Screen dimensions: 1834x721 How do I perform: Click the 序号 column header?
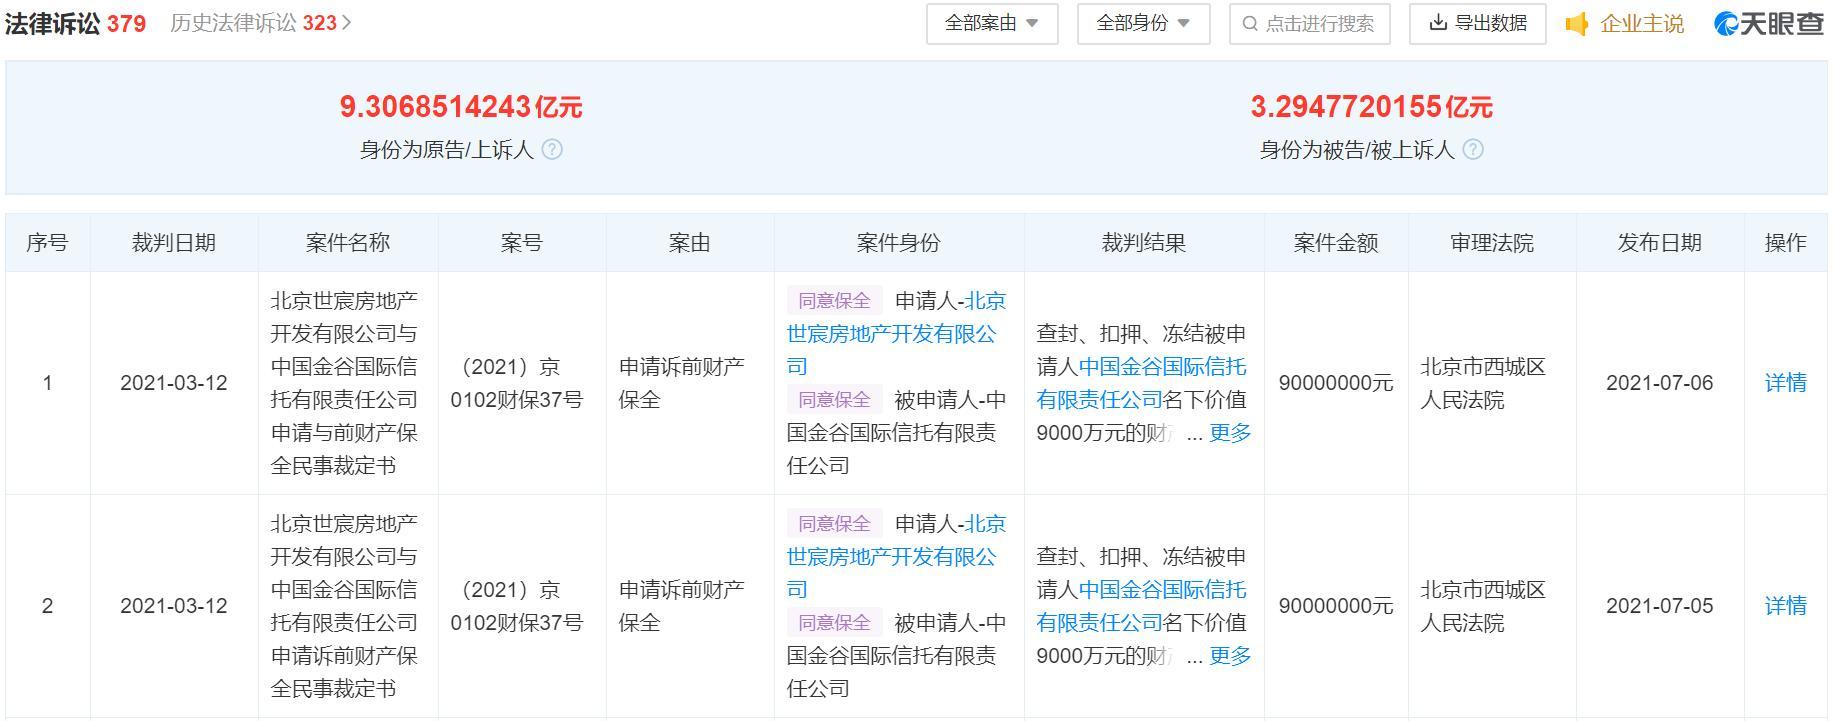pyautogui.click(x=47, y=243)
